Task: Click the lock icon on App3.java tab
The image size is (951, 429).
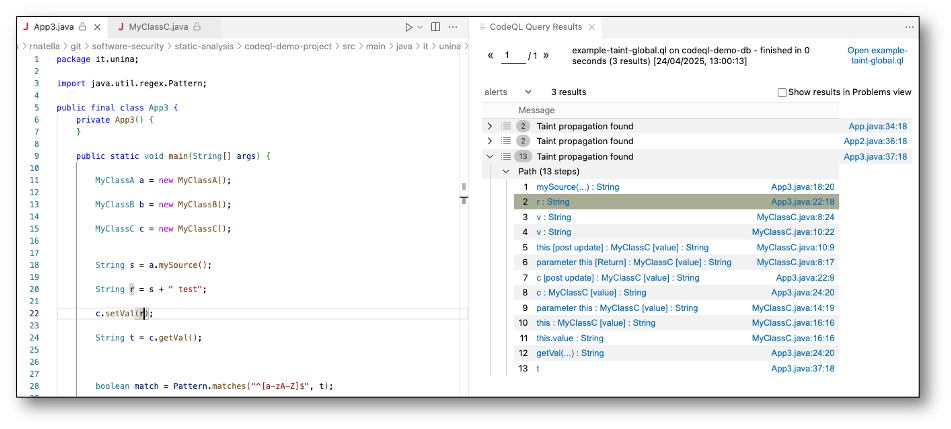Action: click(83, 27)
